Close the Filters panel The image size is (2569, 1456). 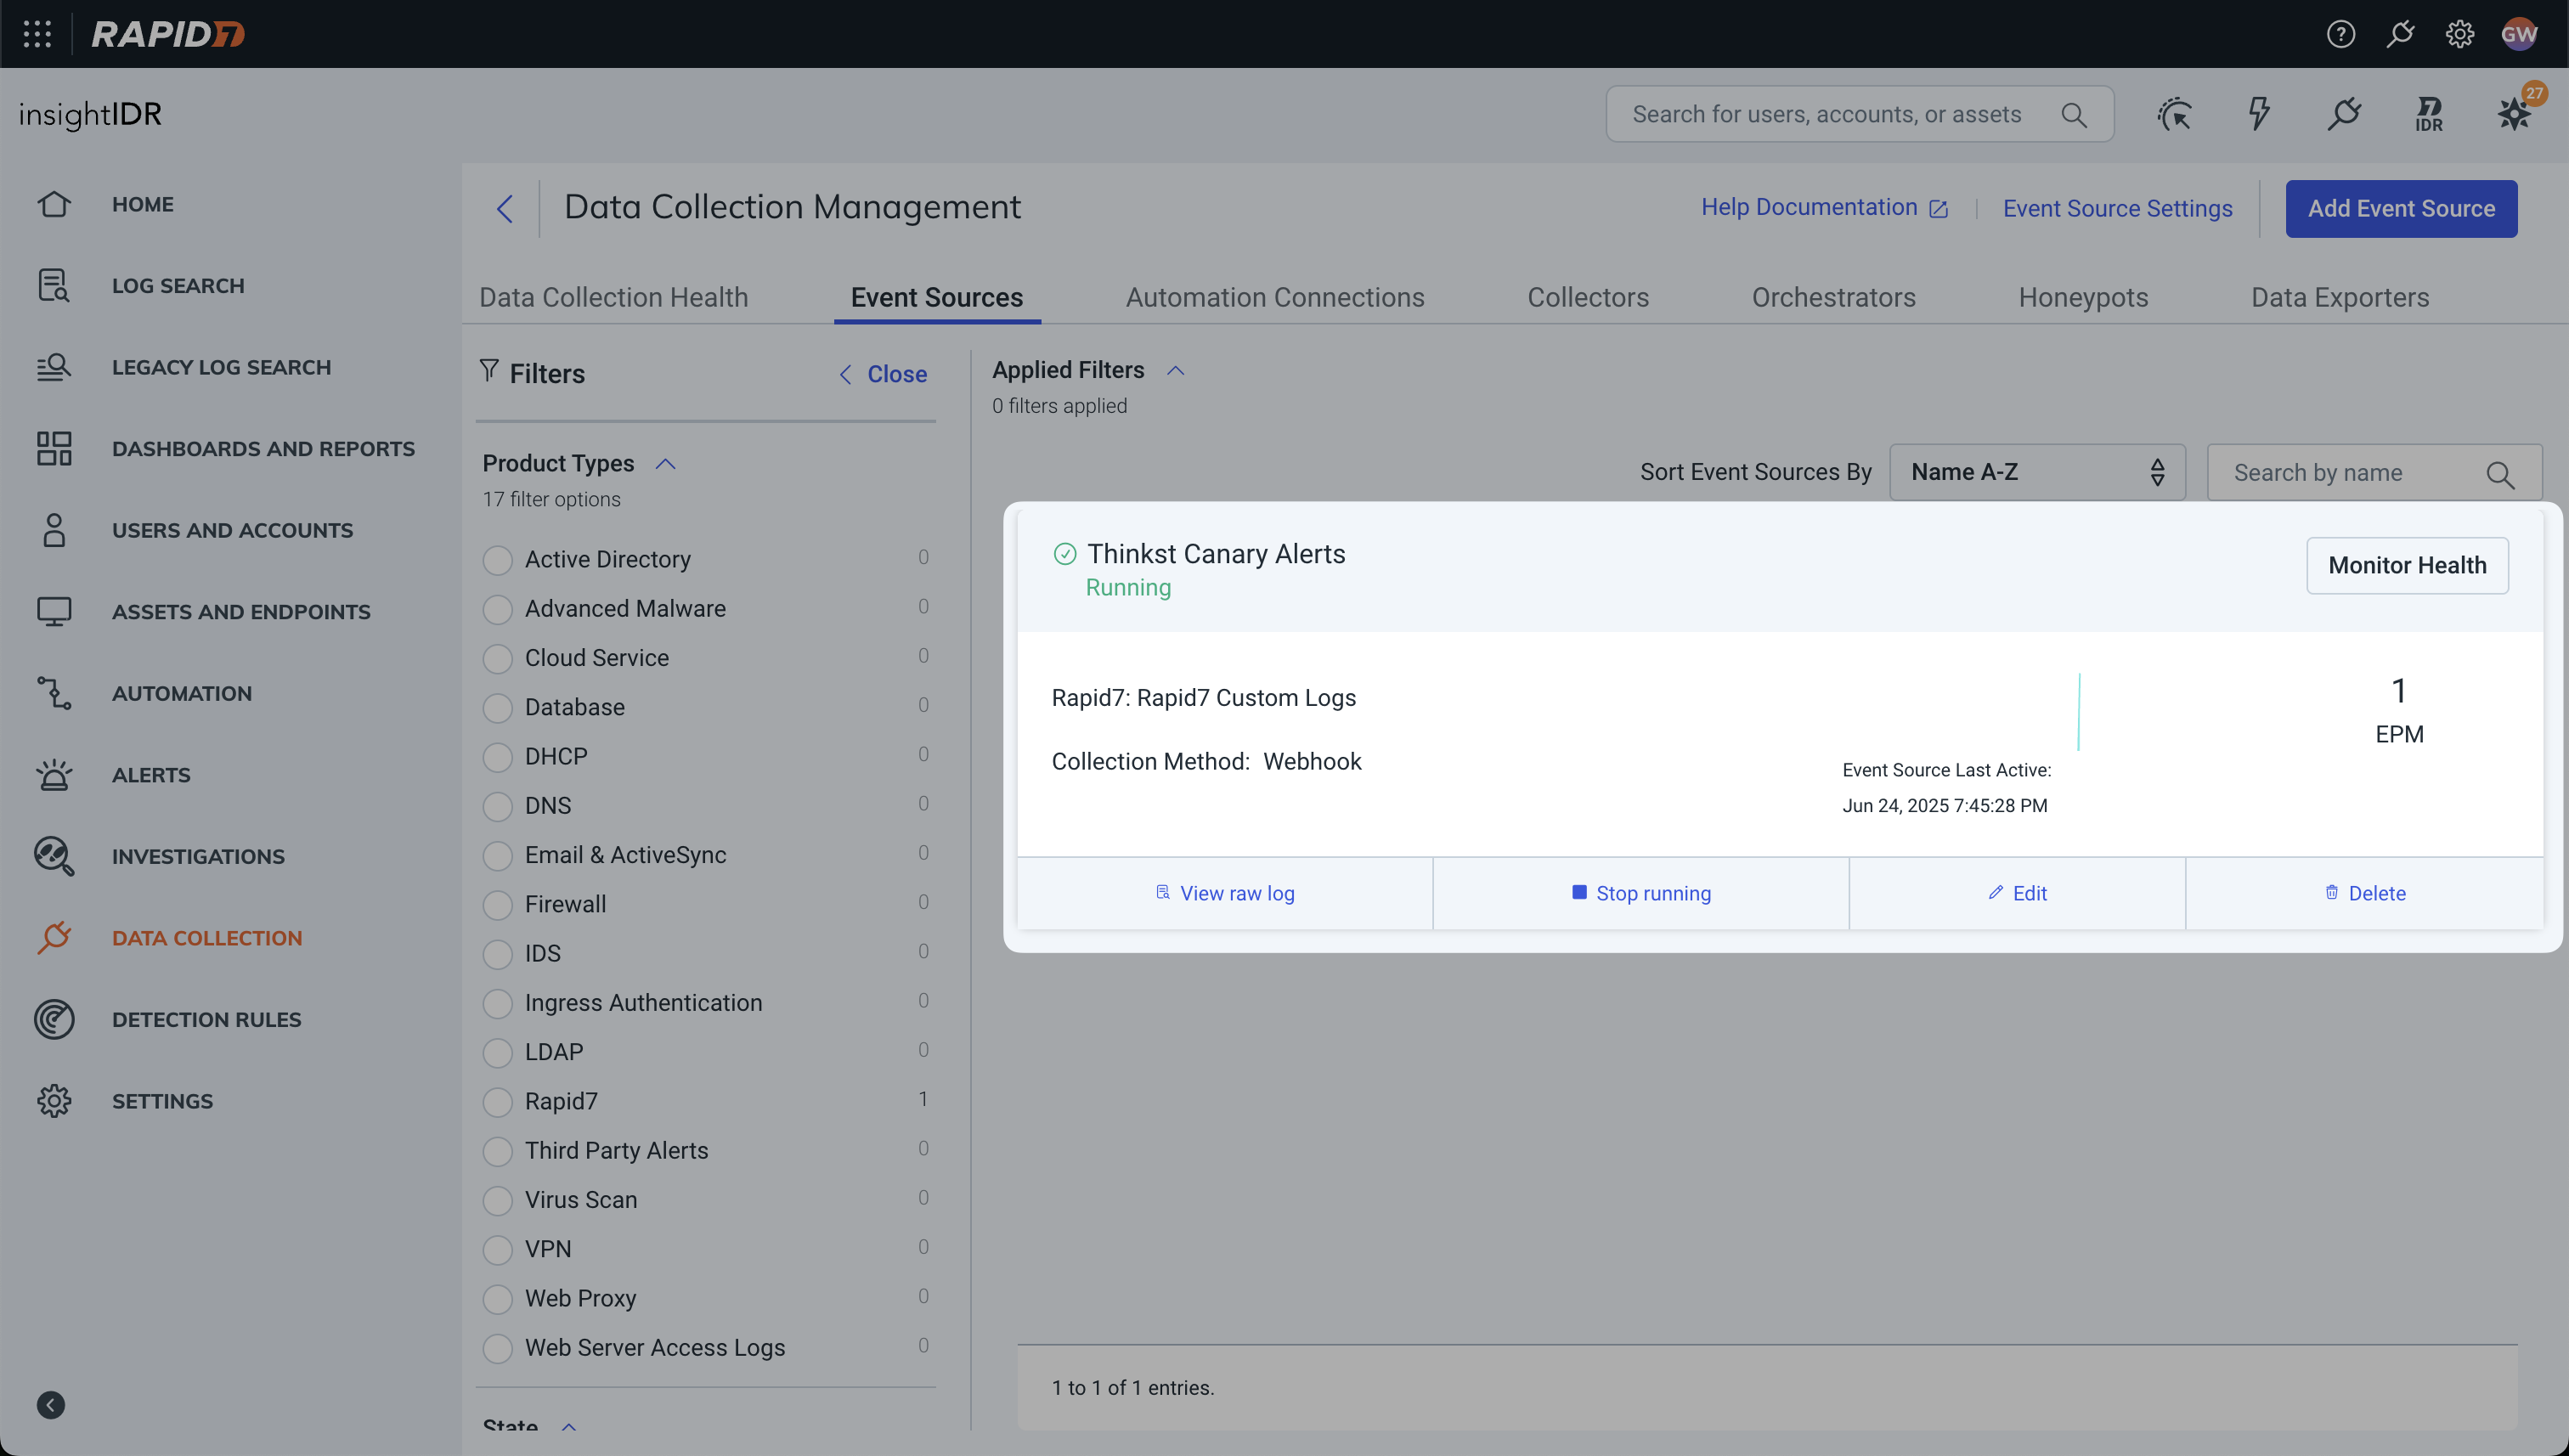(x=883, y=374)
